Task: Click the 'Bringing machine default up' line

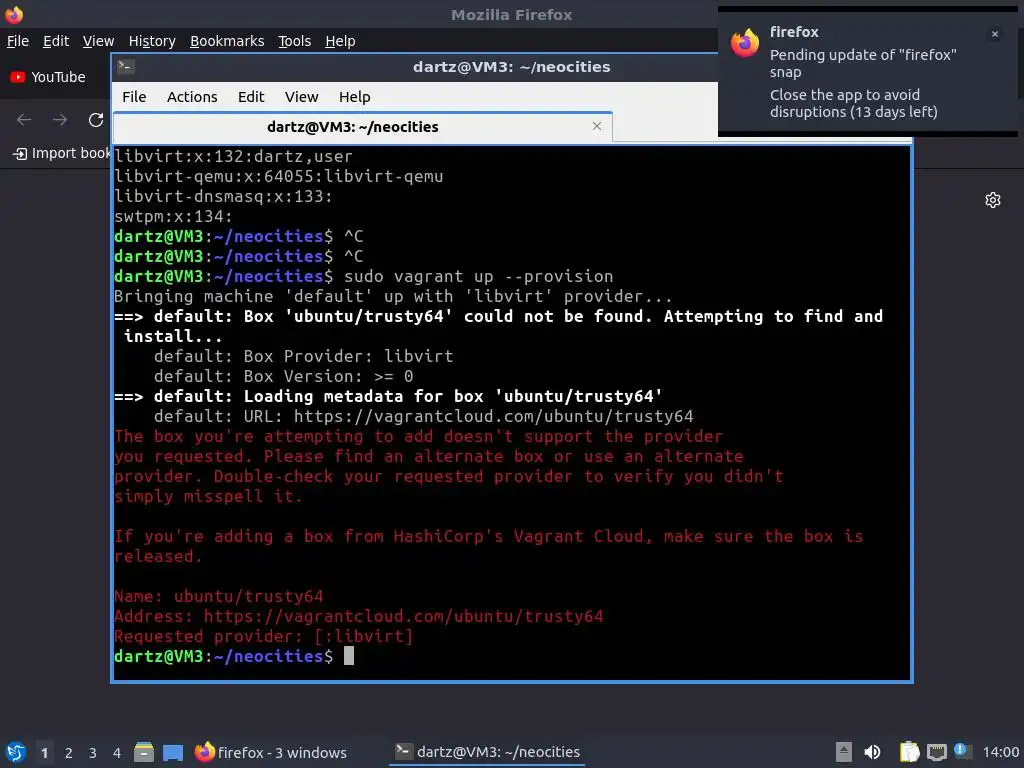Action: point(393,296)
